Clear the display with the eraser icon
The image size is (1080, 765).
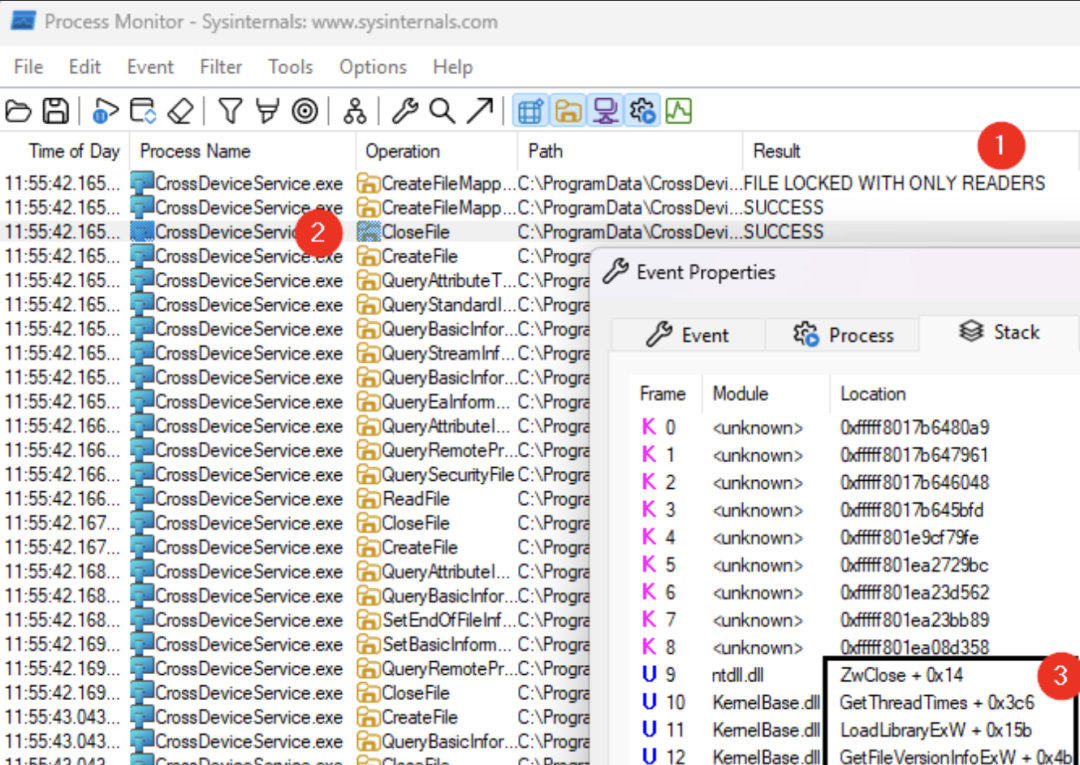180,110
